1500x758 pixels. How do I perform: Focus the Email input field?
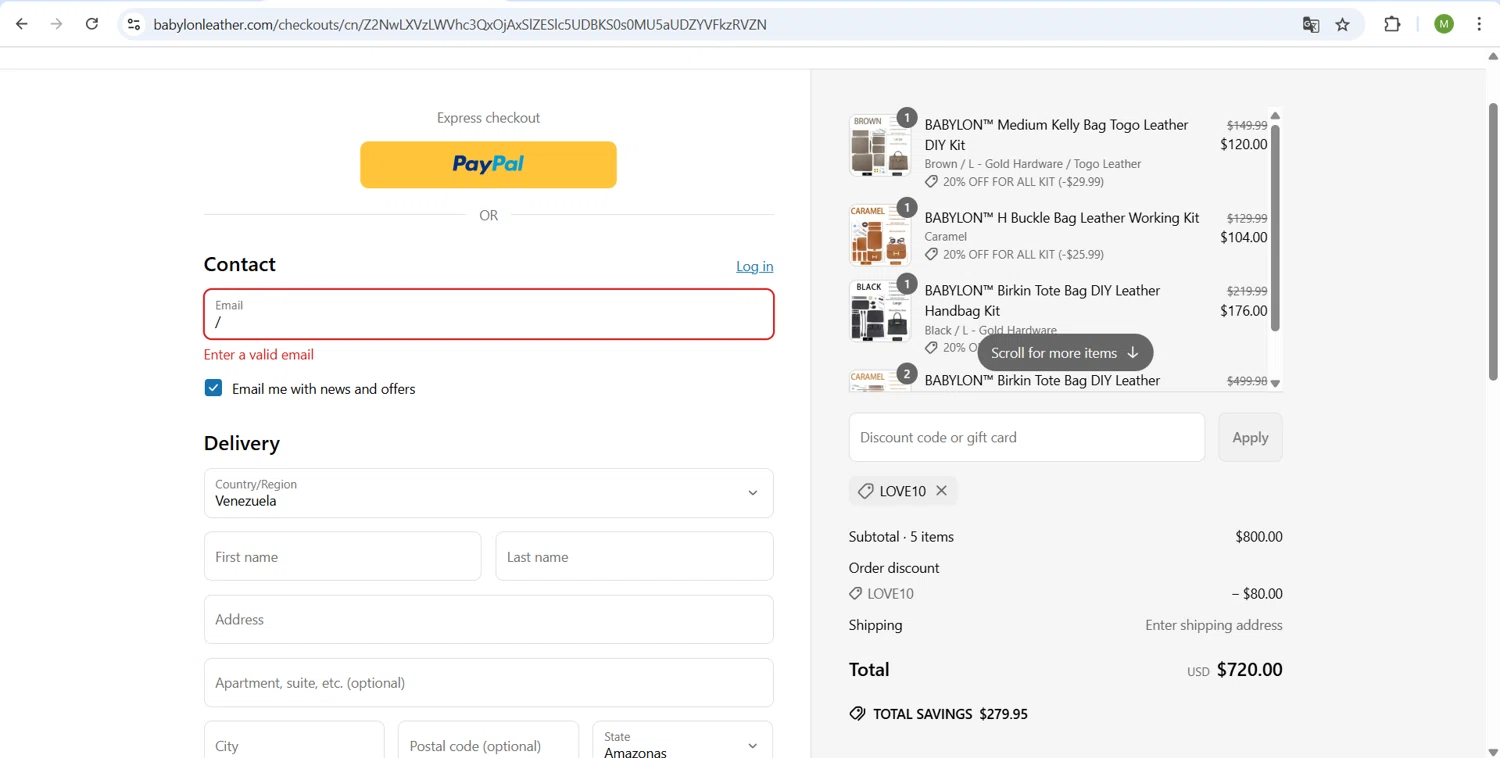[488, 314]
